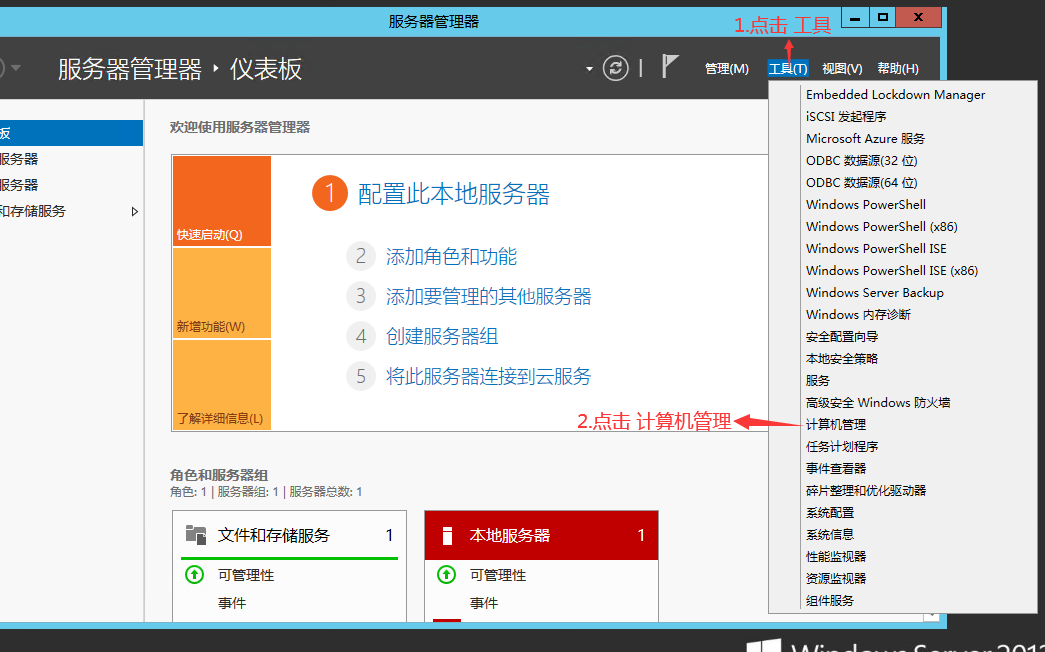Click green manageability status icon under 本地服务器
The height and width of the screenshot is (652, 1045).
(447, 575)
